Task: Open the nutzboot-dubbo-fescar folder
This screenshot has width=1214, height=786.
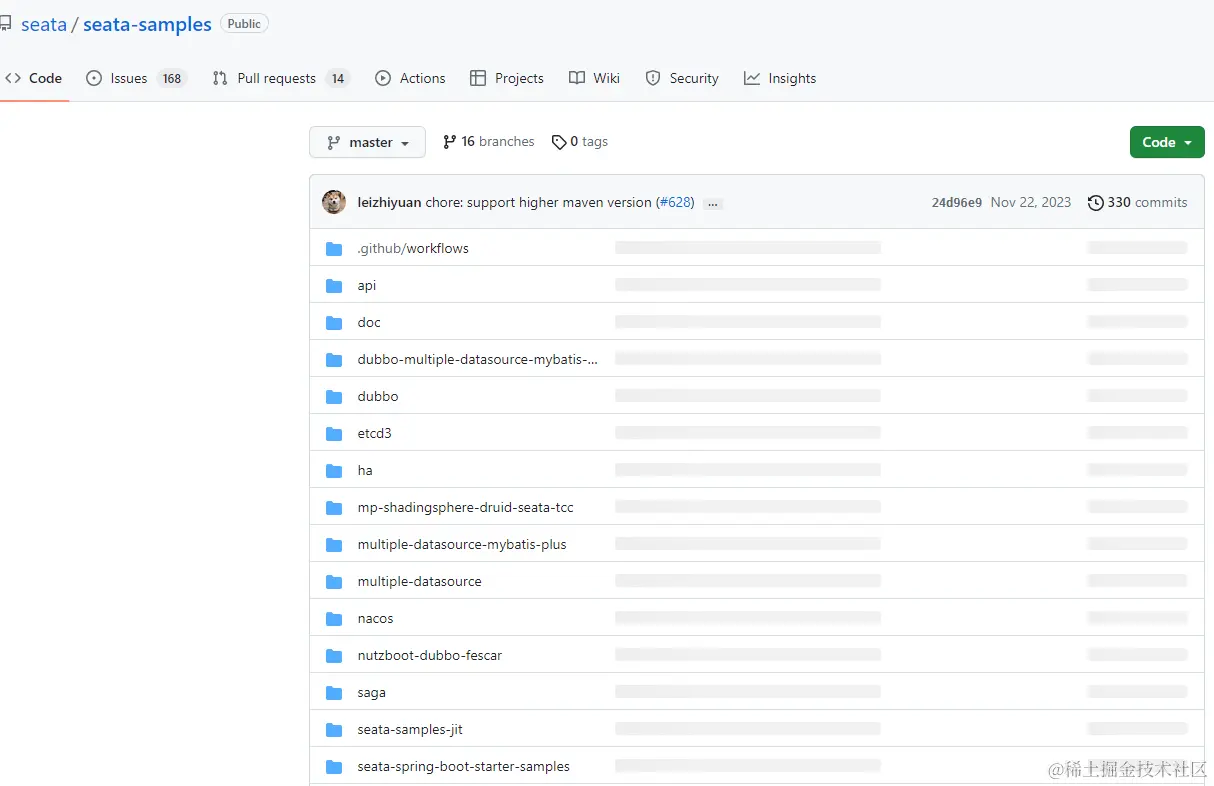Action: coord(430,655)
